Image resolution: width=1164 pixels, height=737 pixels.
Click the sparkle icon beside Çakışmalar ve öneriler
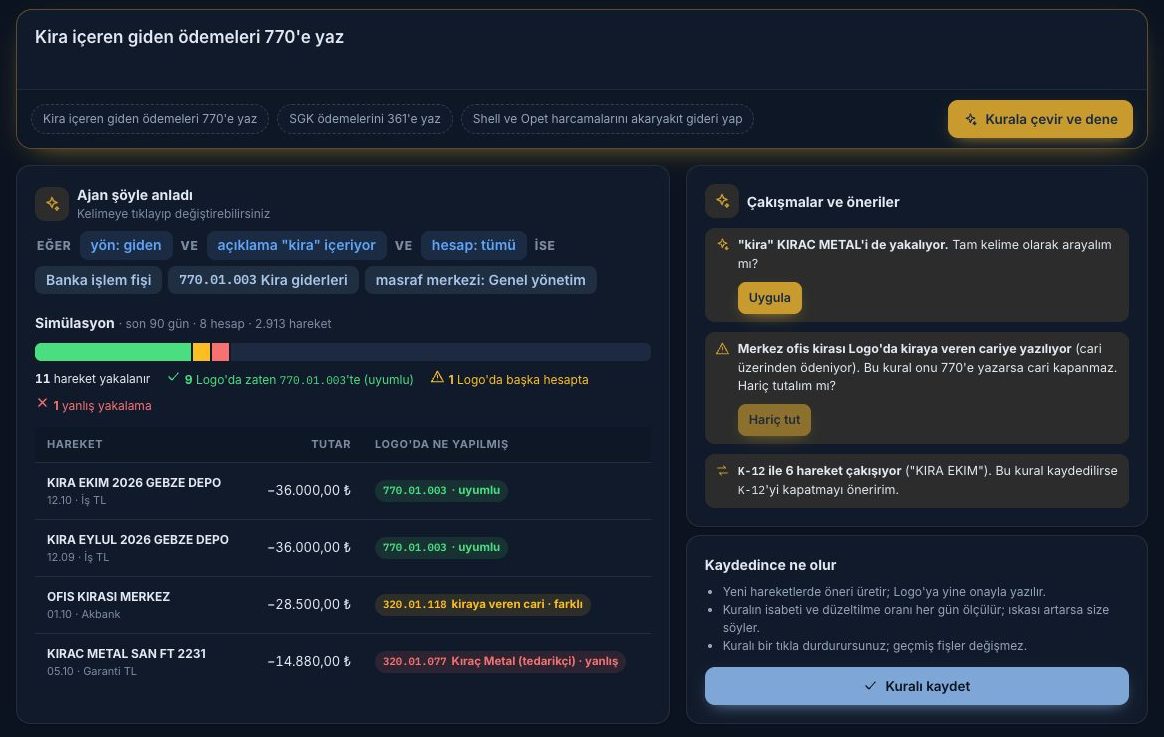(722, 201)
